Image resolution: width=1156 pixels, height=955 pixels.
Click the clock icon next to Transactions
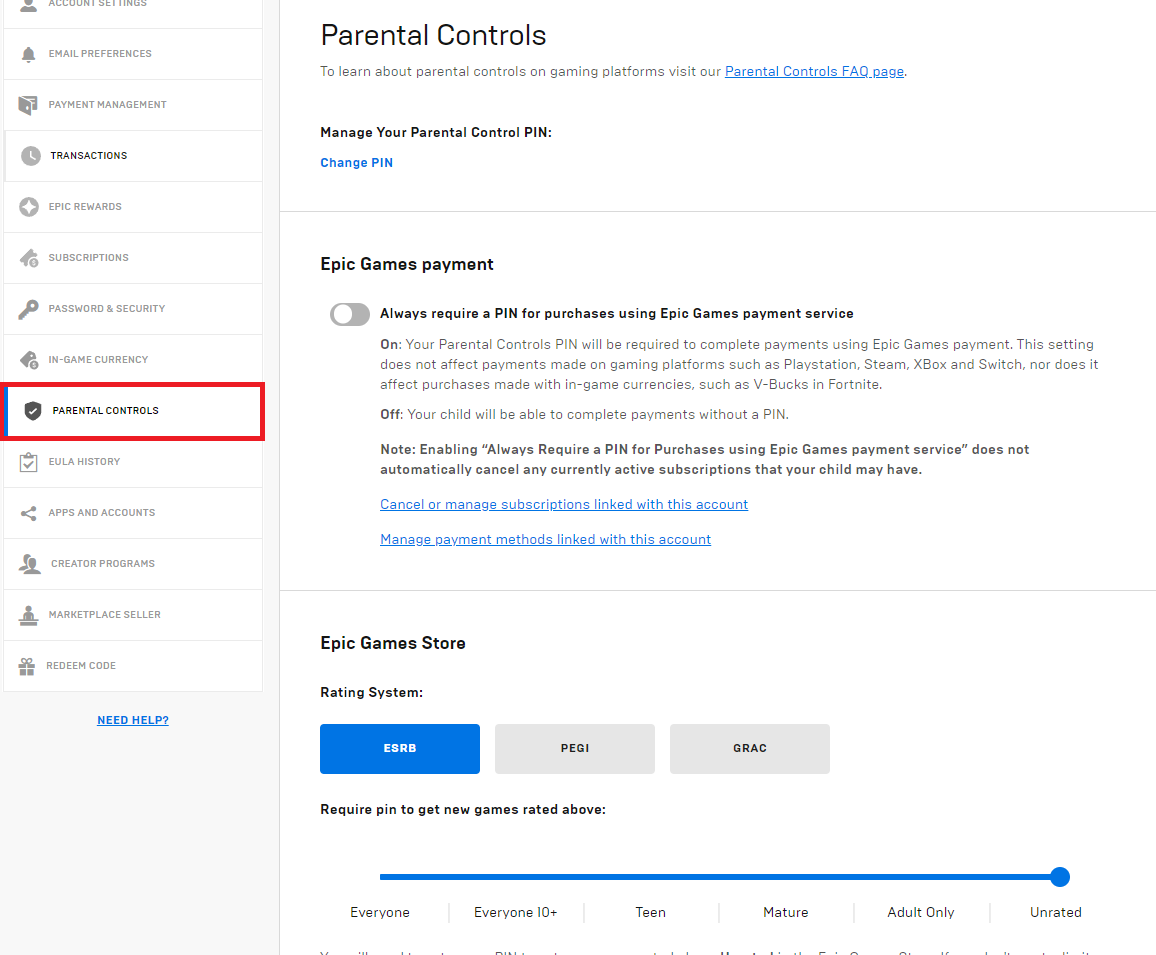click(31, 156)
